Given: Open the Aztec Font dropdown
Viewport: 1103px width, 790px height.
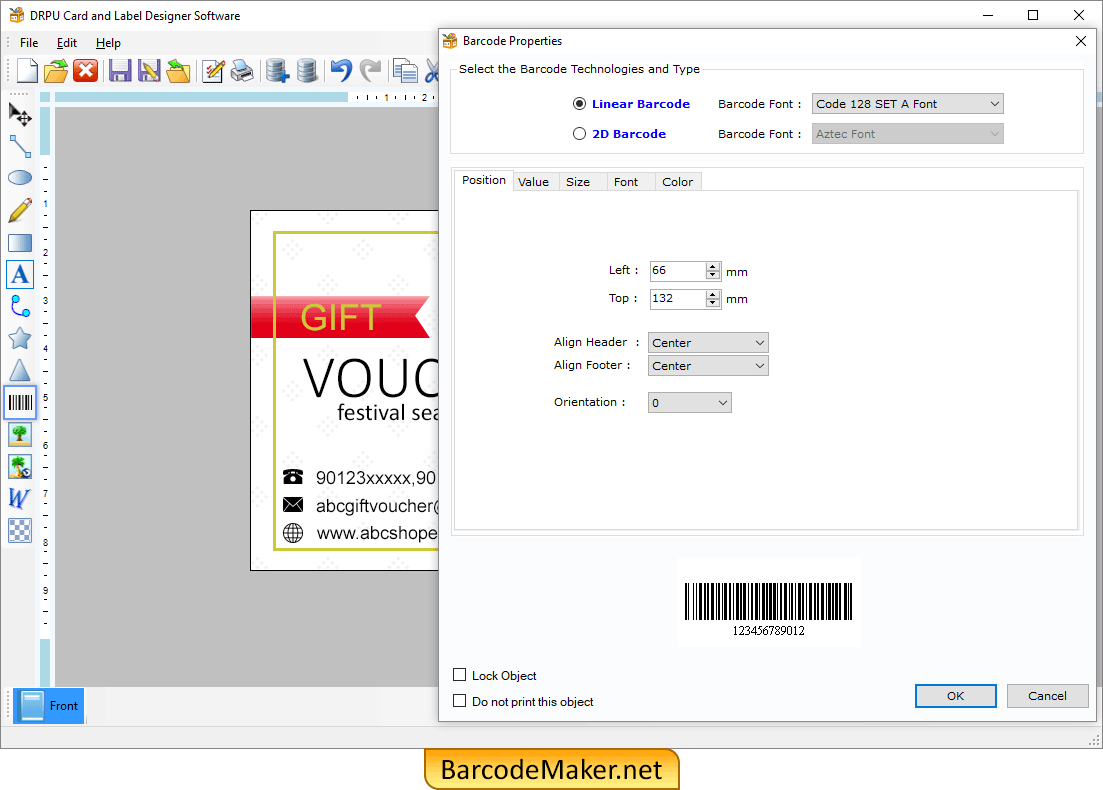Looking at the screenshot, I should click(x=907, y=134).
